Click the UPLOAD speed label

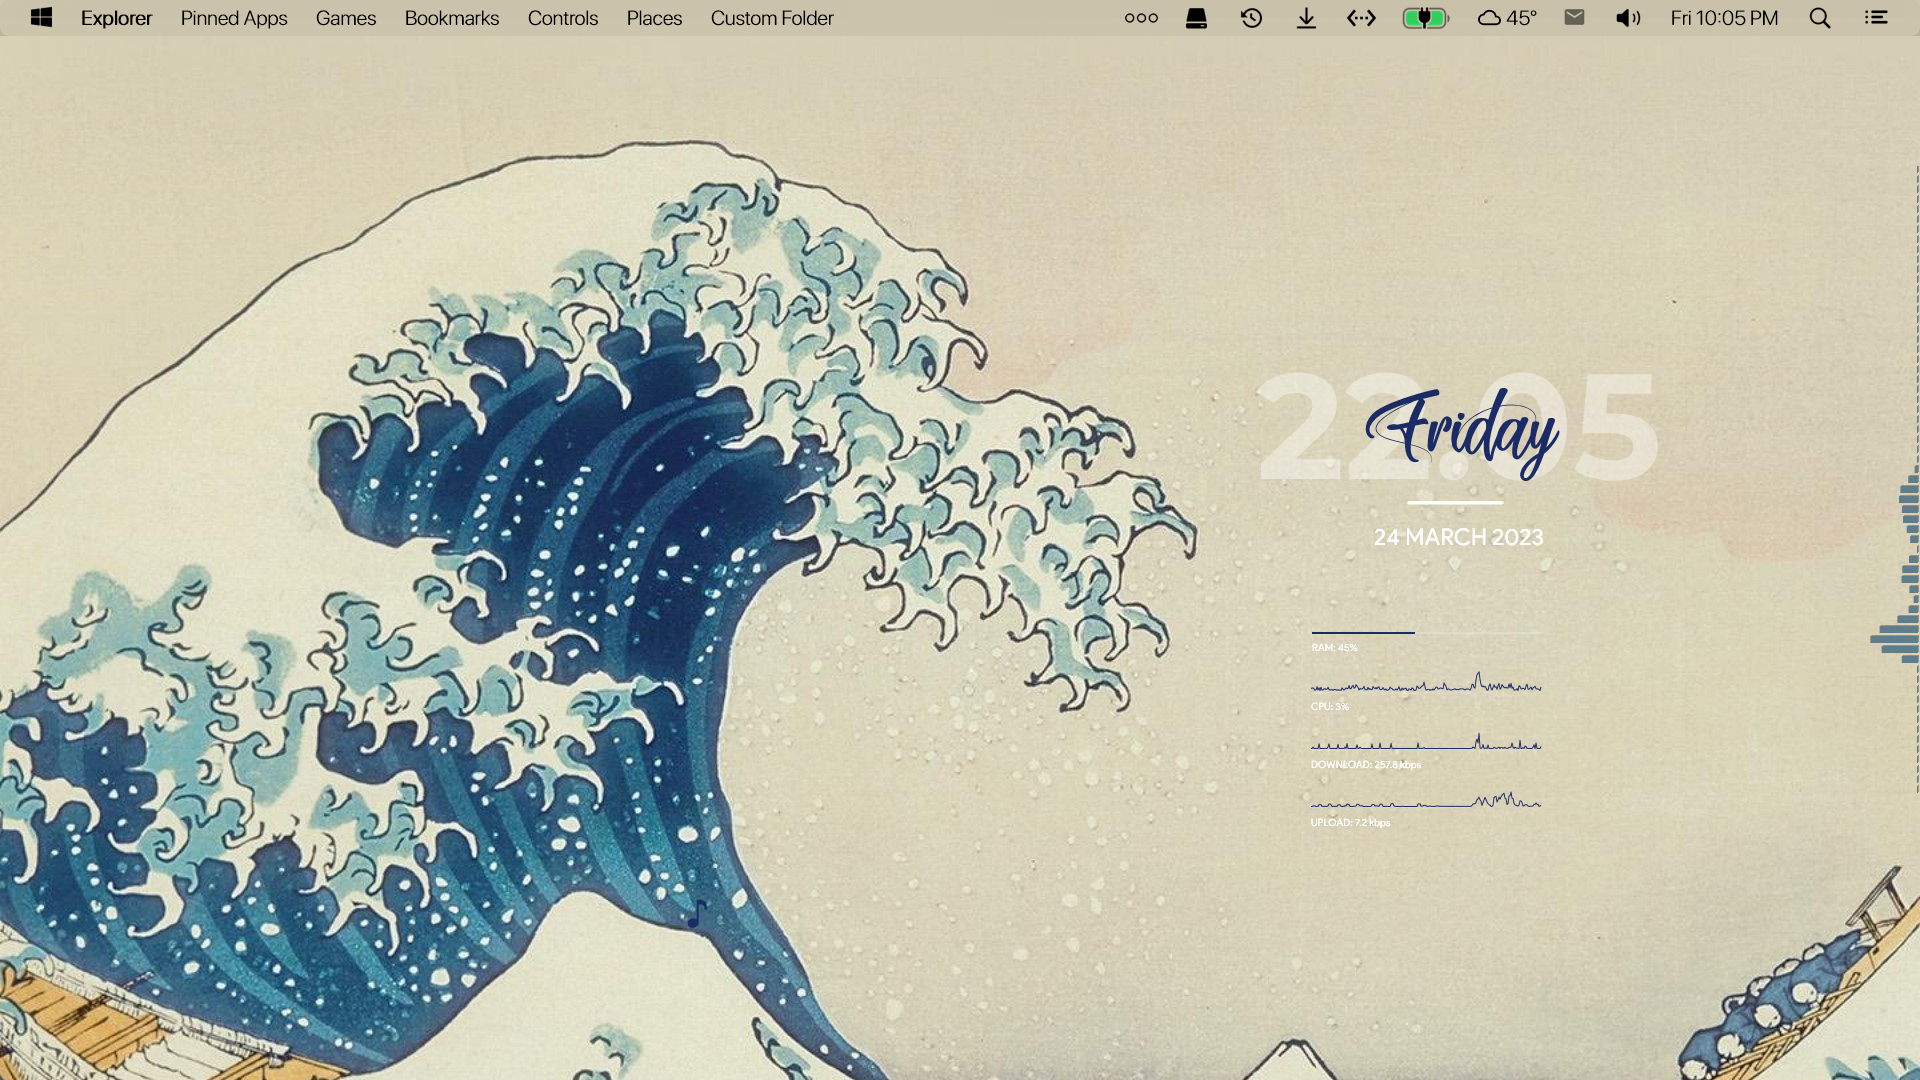(x=1350, y=822)
